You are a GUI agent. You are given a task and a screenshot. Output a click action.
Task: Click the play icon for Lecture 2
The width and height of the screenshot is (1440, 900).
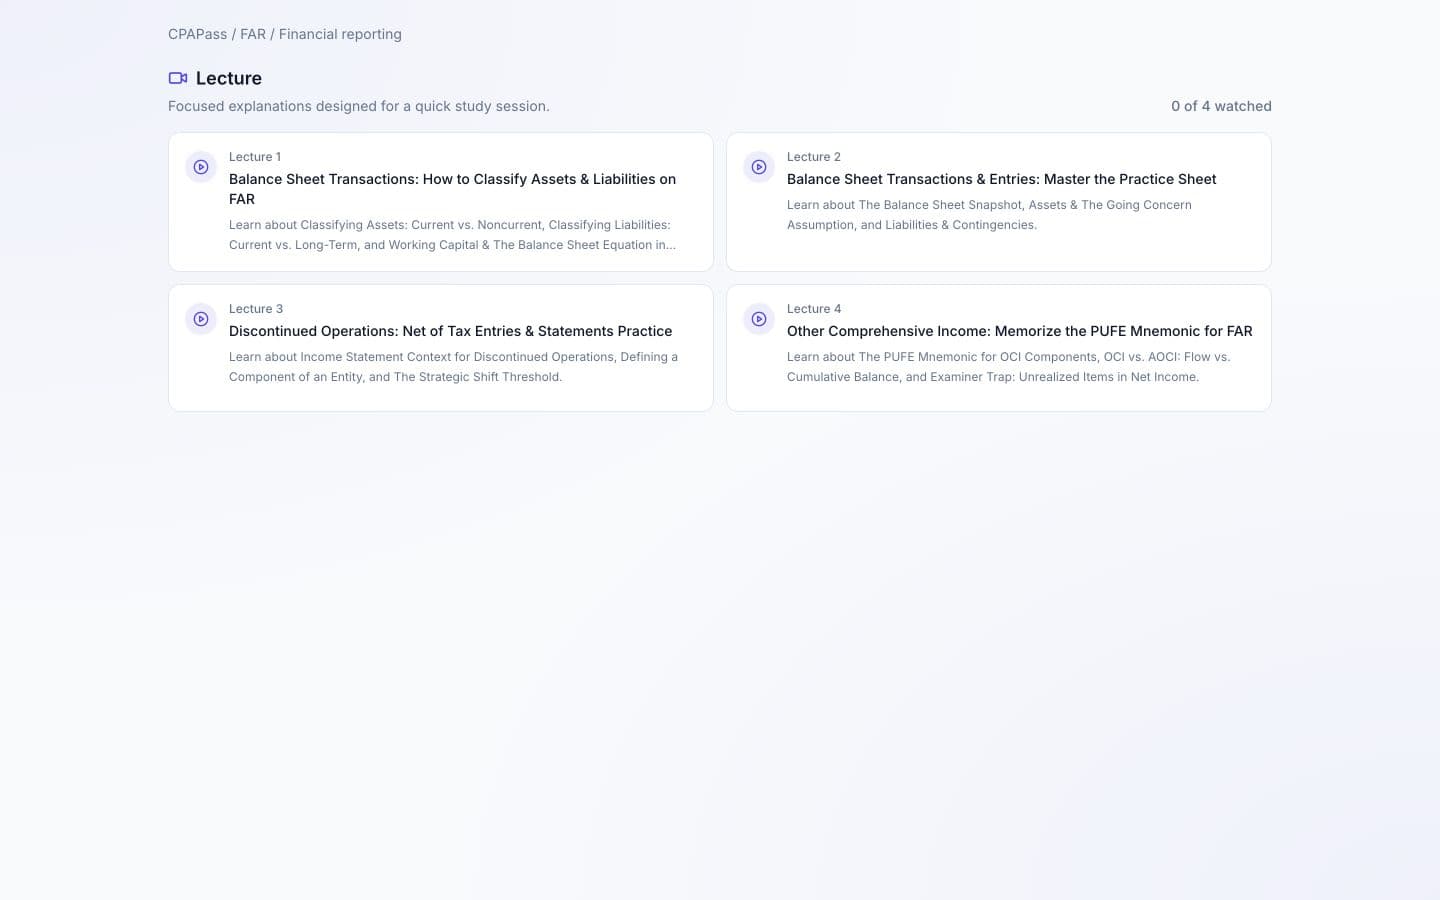coord(759,167)
